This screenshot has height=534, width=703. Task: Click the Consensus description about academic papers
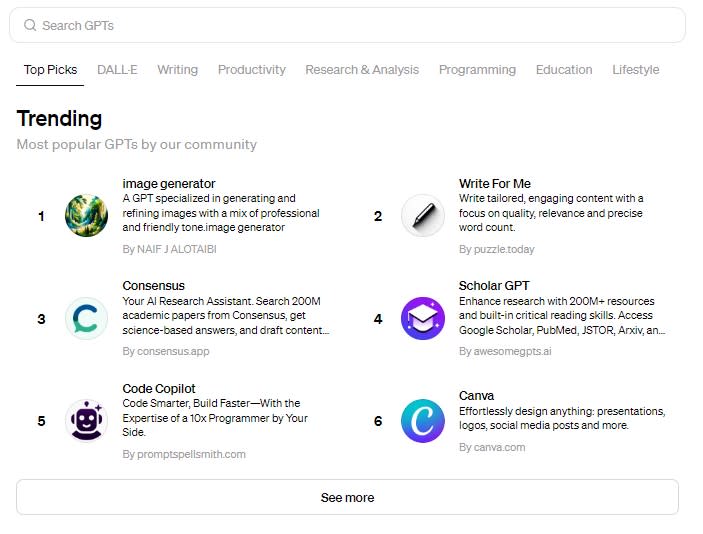coord(226,316)
